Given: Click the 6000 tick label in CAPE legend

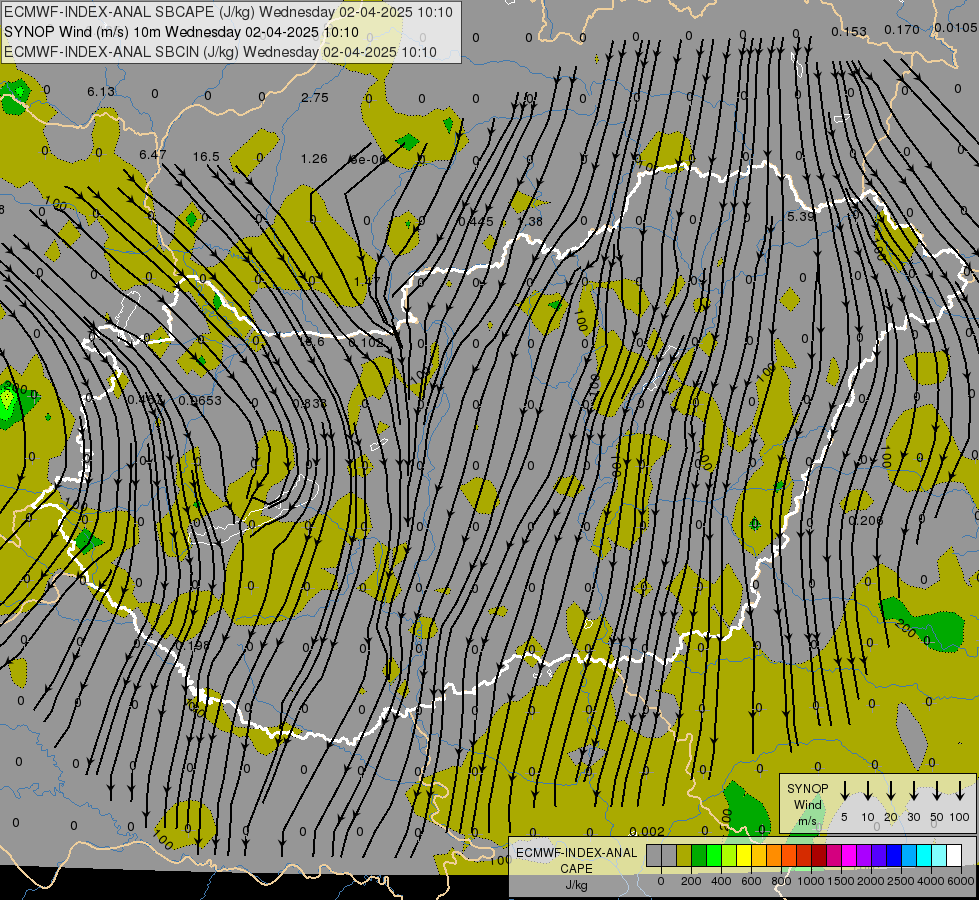Looking at the screenshot, I should pyautogui.click(x=961, y=881).
